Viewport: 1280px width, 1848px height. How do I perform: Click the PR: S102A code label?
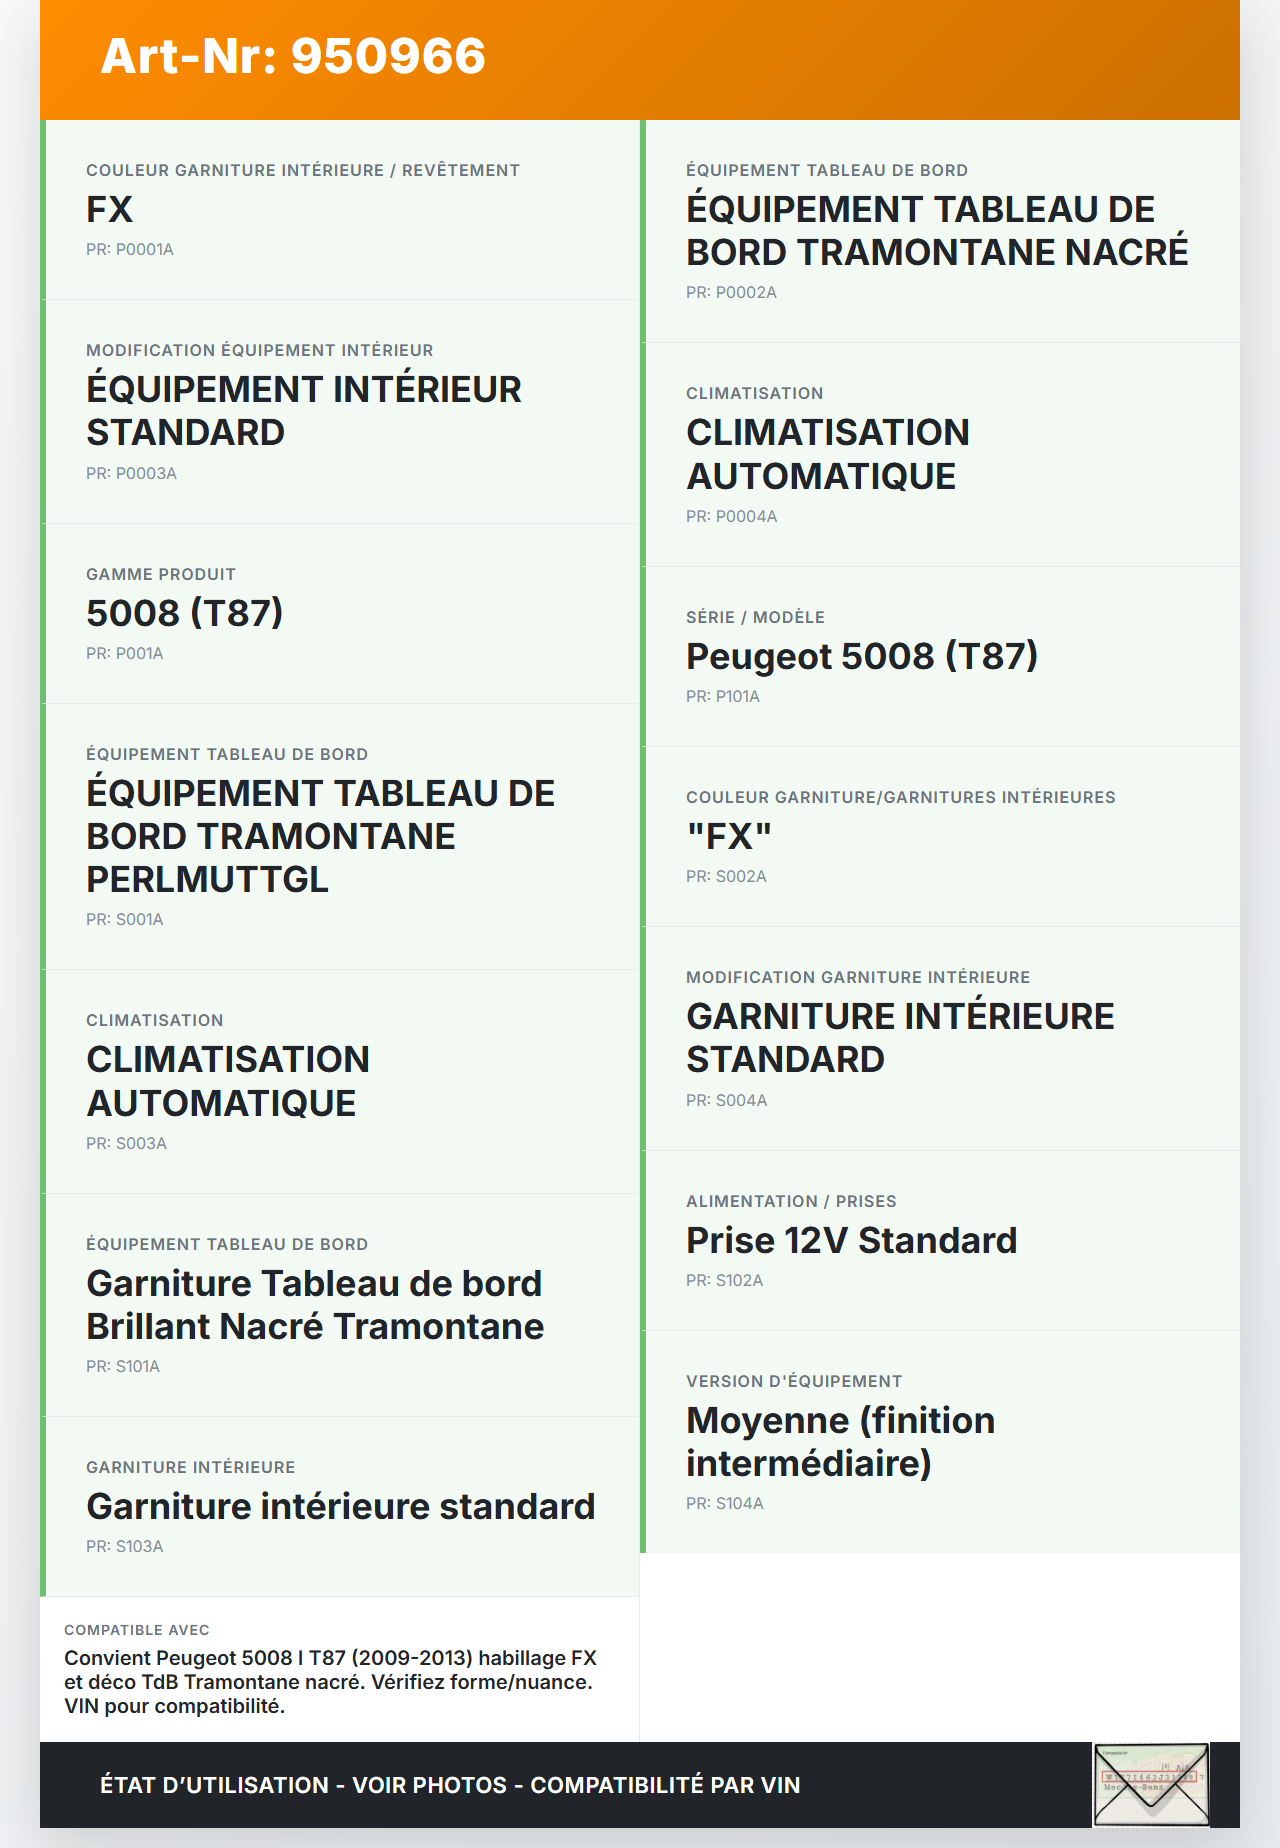(x=724, y=1281)
